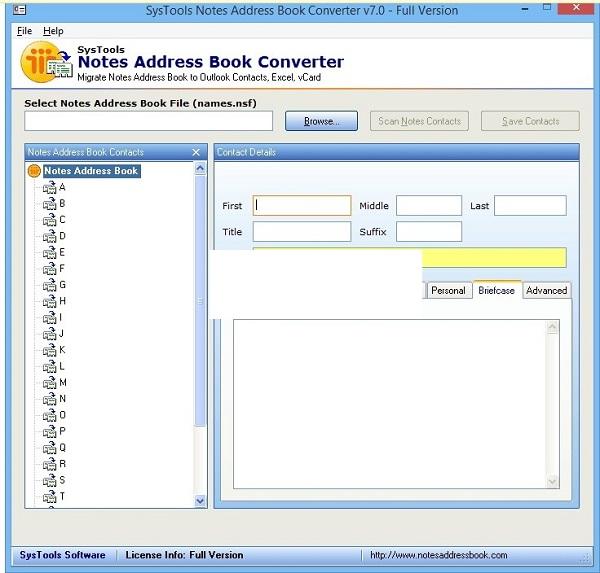Click the Suffix field
The image size is (600, 573).
(x=429, y=232)
